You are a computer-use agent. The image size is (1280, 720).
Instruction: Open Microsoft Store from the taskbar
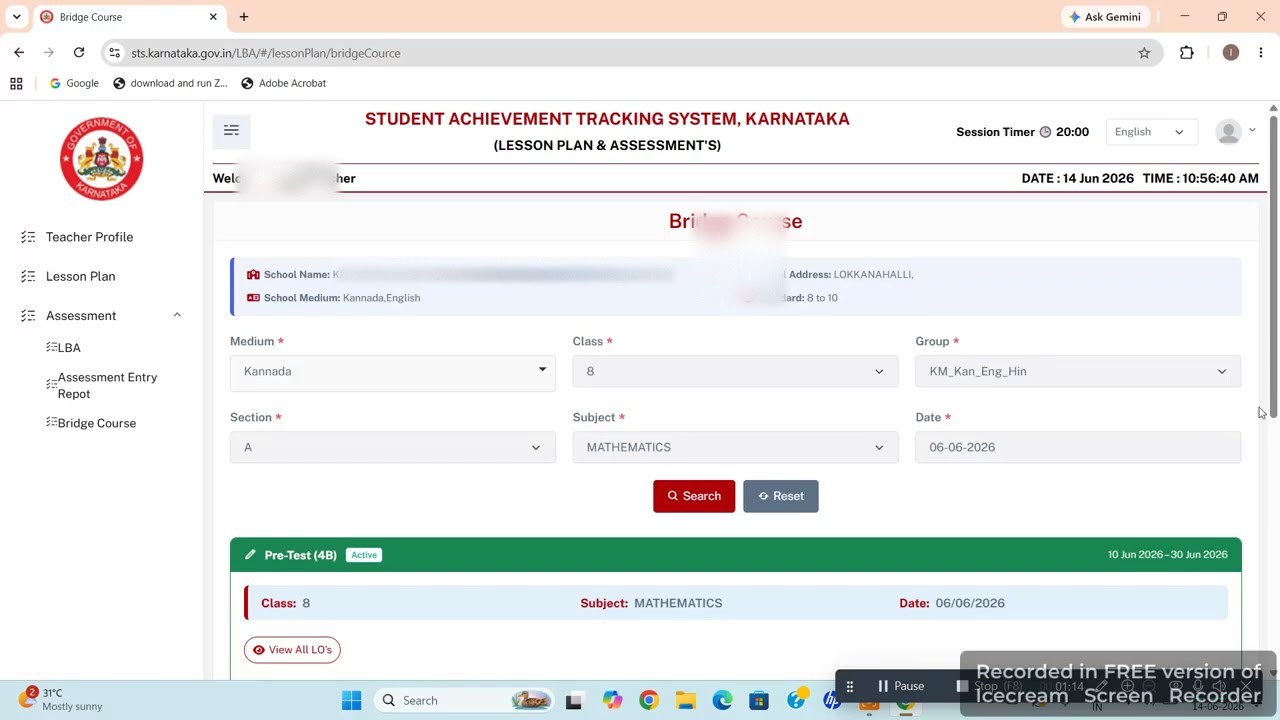coord(759,701)
